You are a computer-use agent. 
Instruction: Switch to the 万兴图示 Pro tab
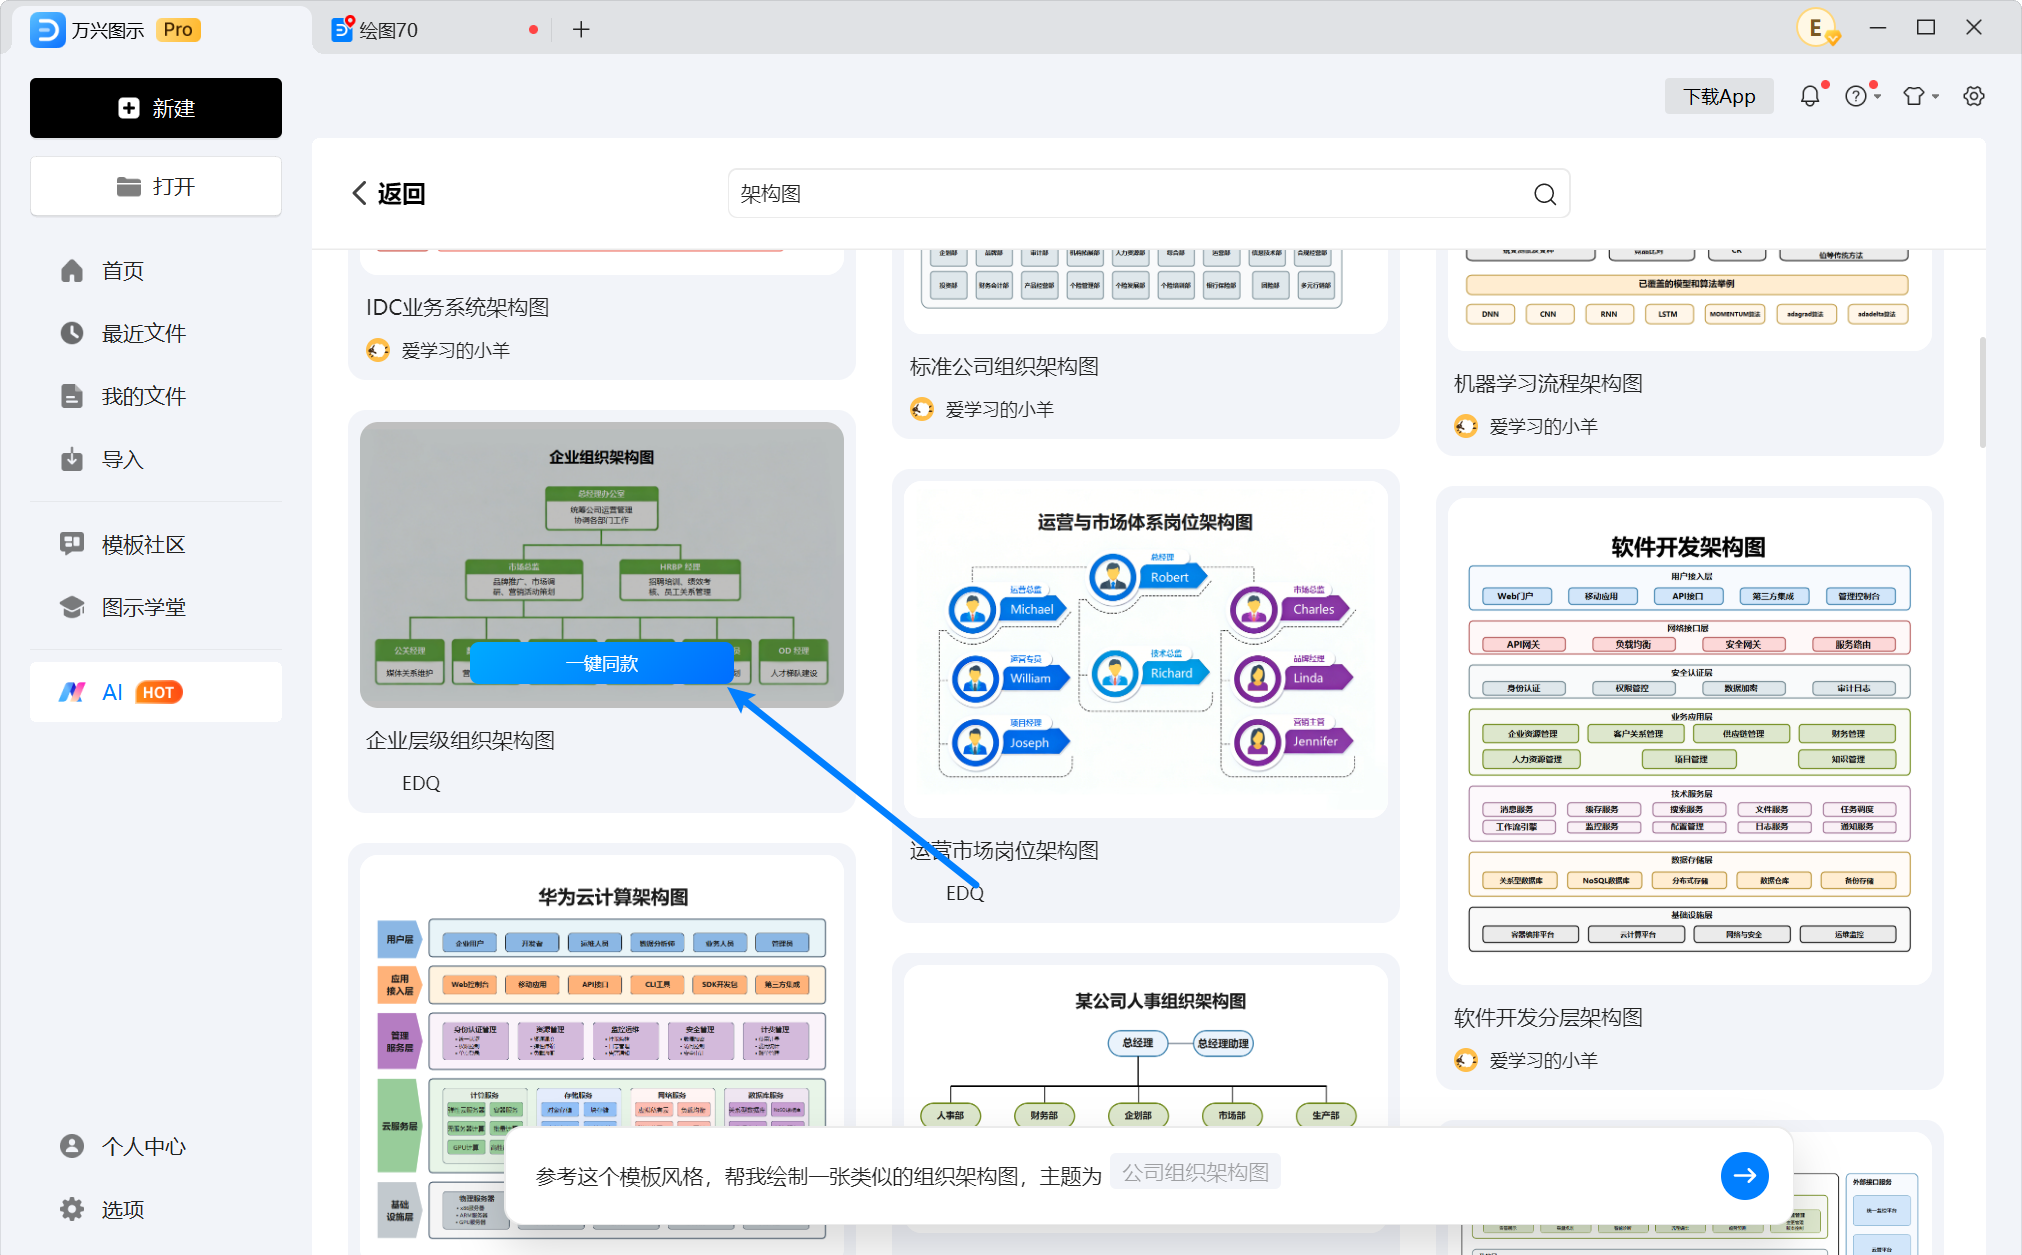[x=162, y=30]
